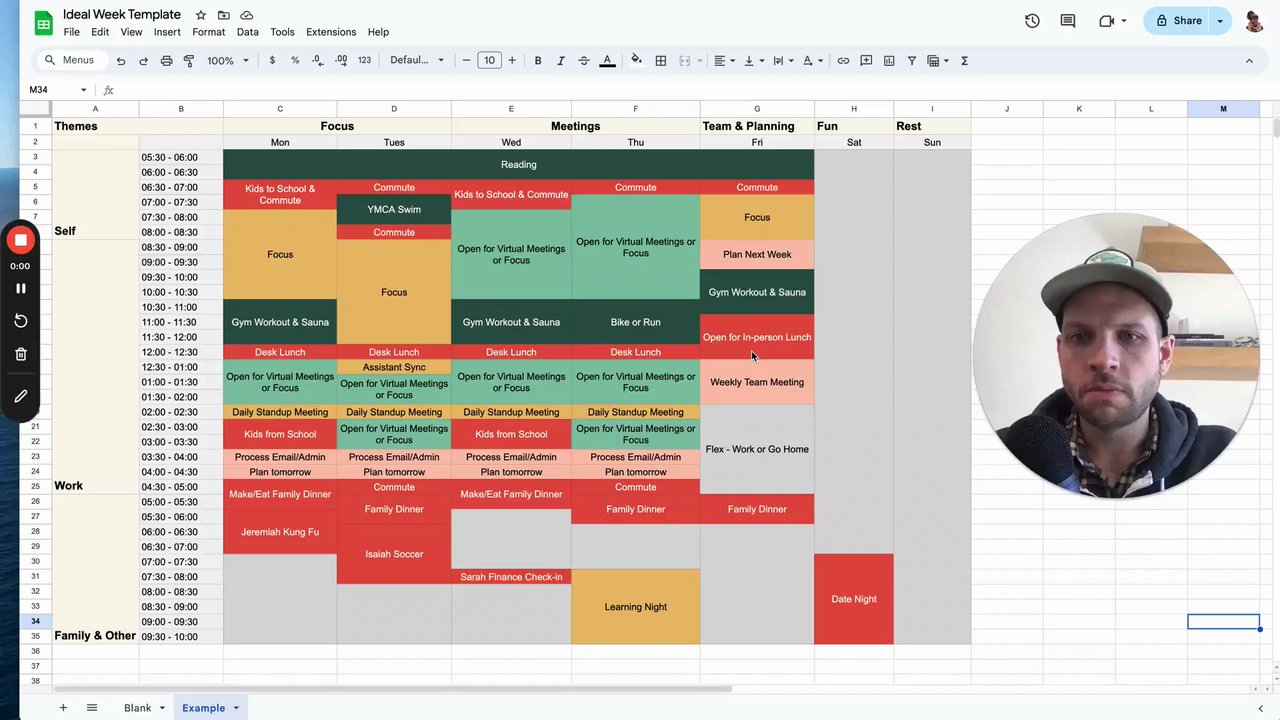Image resolution: width=1280 pixels, height=720 pixels.
Task: Star the Ideal Week Template document
Action: click(x=201, y=15)
